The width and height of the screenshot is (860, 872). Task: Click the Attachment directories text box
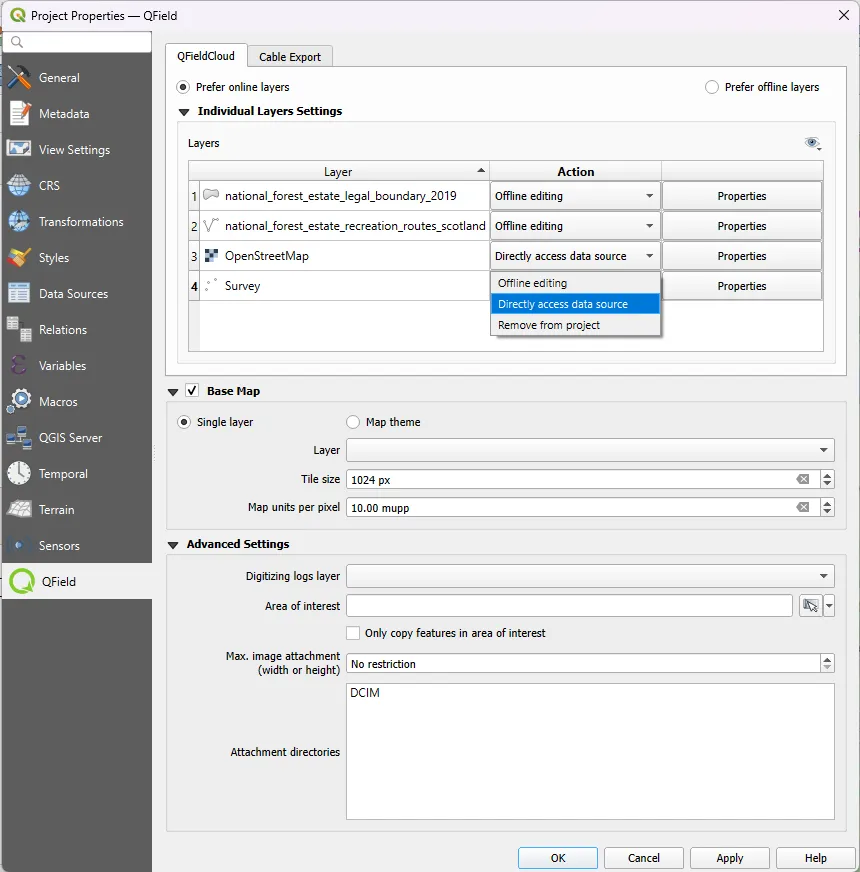(x=590, y=751)
